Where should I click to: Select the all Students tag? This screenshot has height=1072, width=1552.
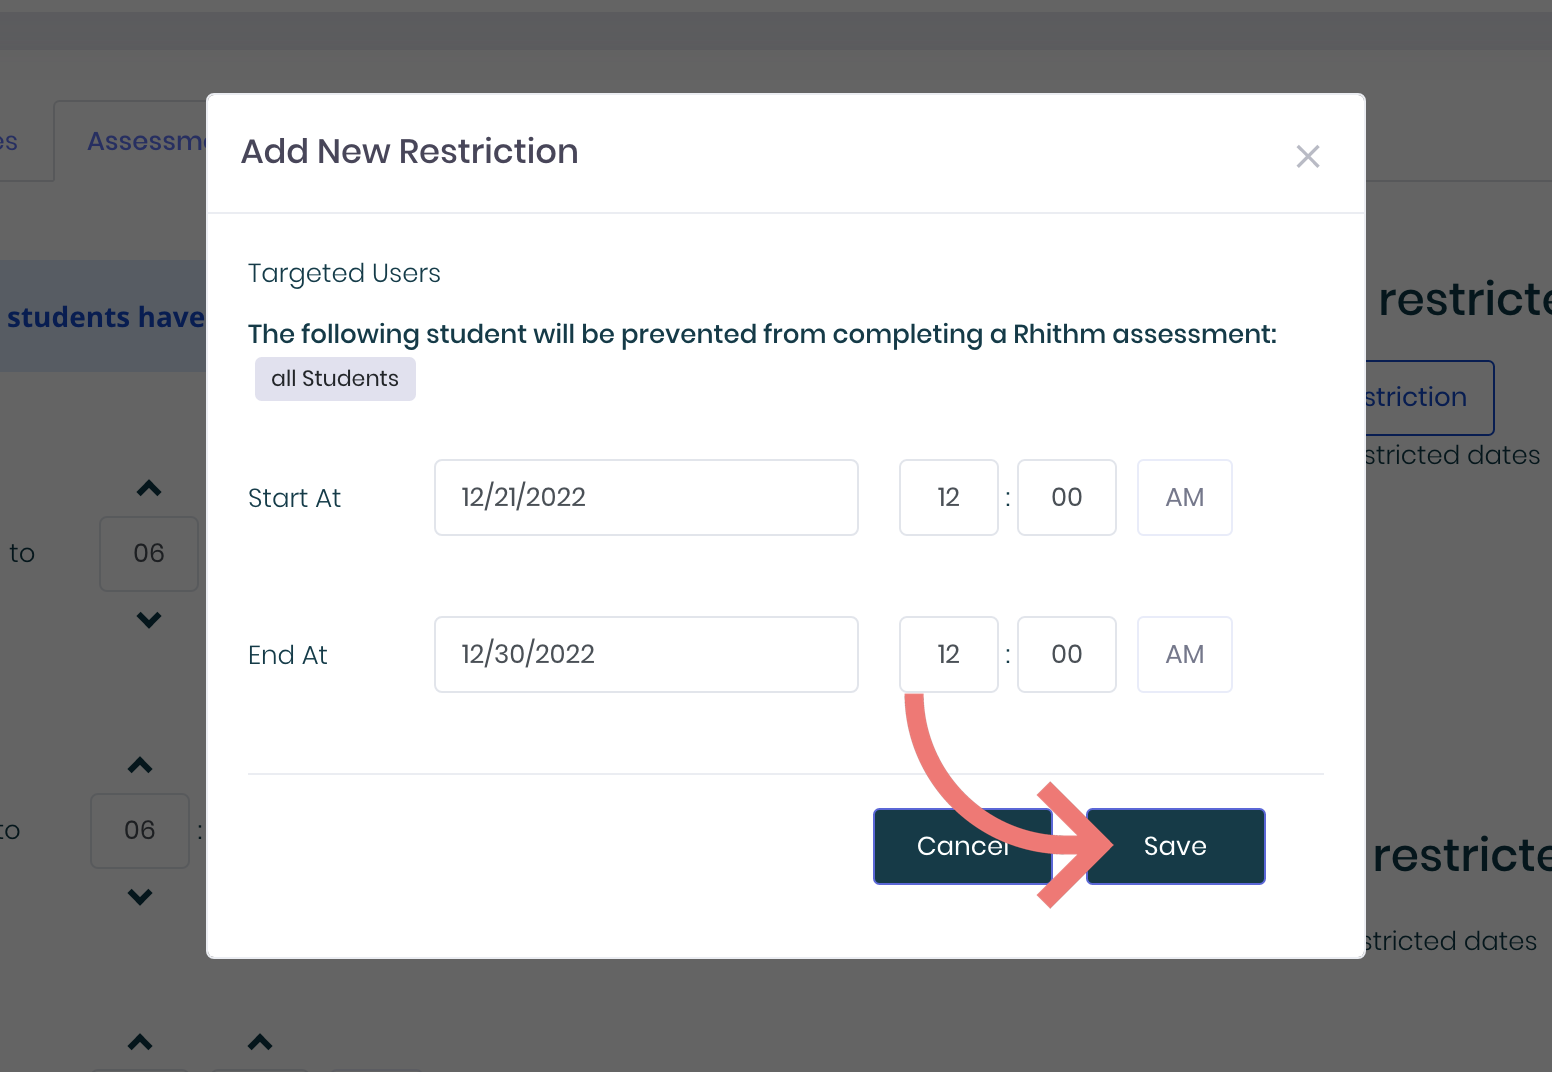(x=335, y=379)
